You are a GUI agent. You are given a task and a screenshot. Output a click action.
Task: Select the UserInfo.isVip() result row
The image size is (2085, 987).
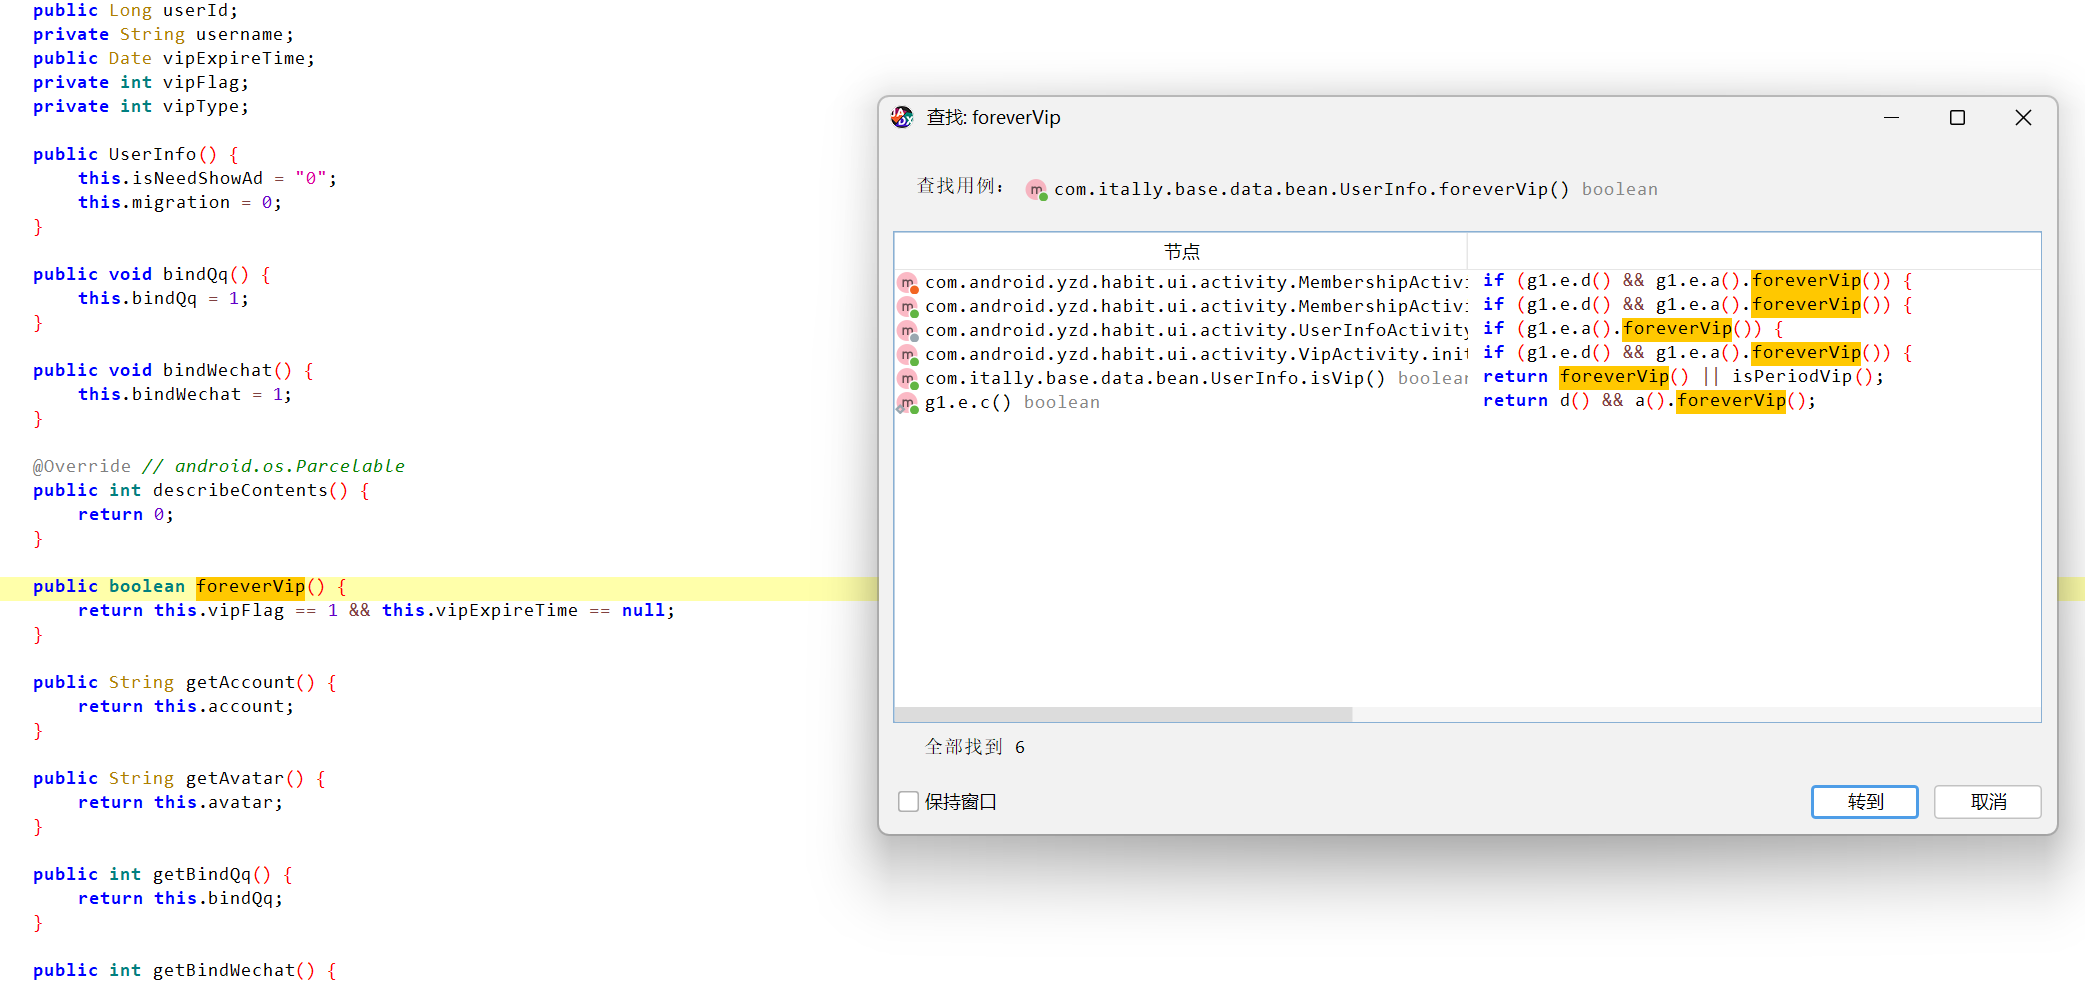click(1154, 379)
